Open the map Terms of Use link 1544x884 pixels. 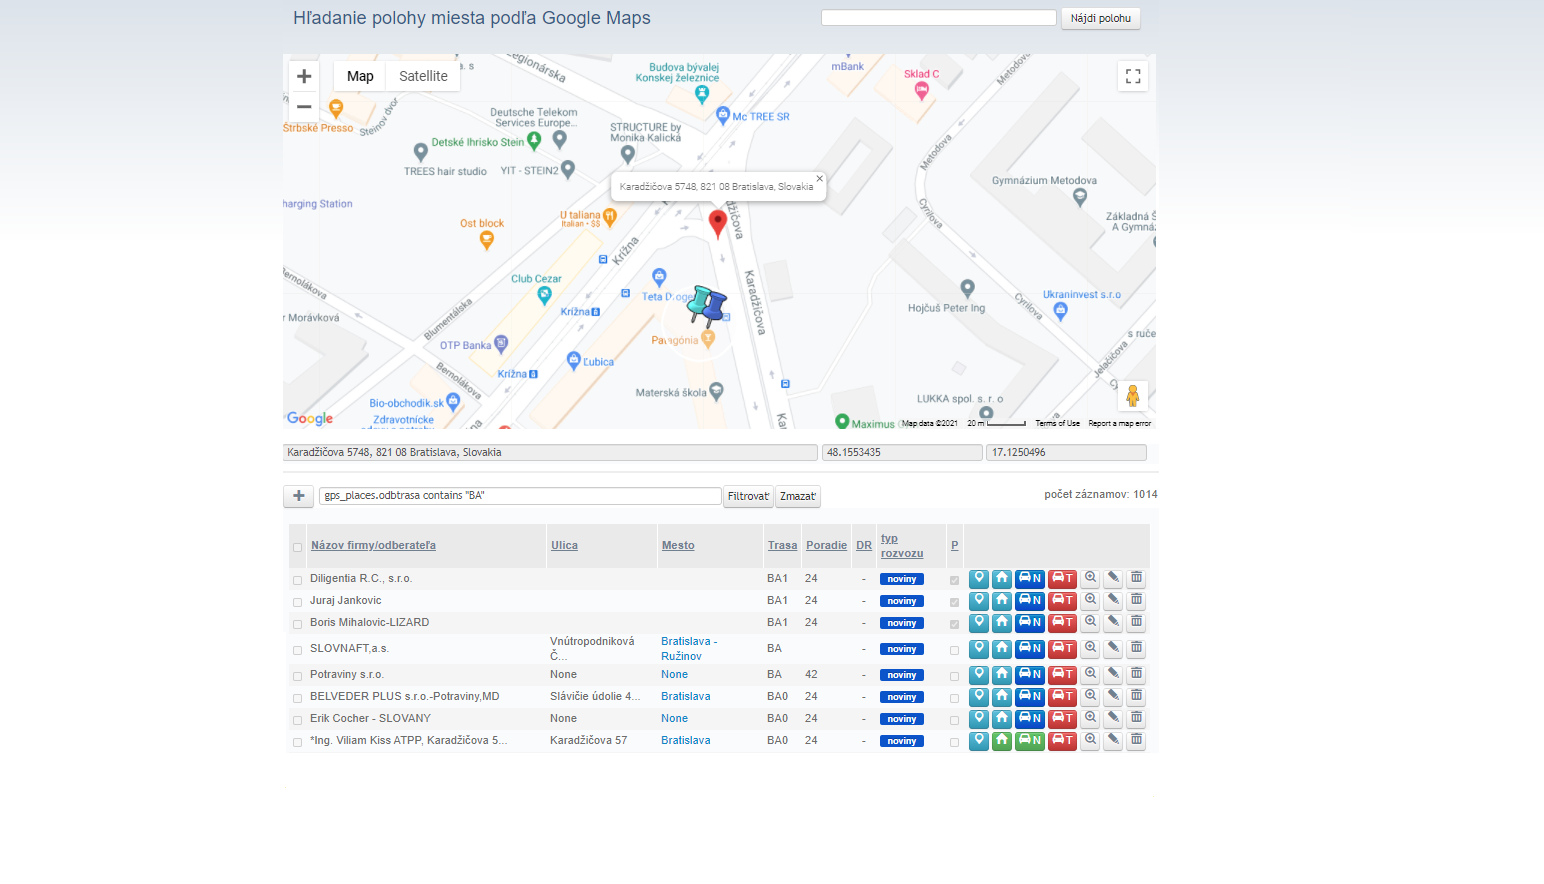click(1057, 423)
